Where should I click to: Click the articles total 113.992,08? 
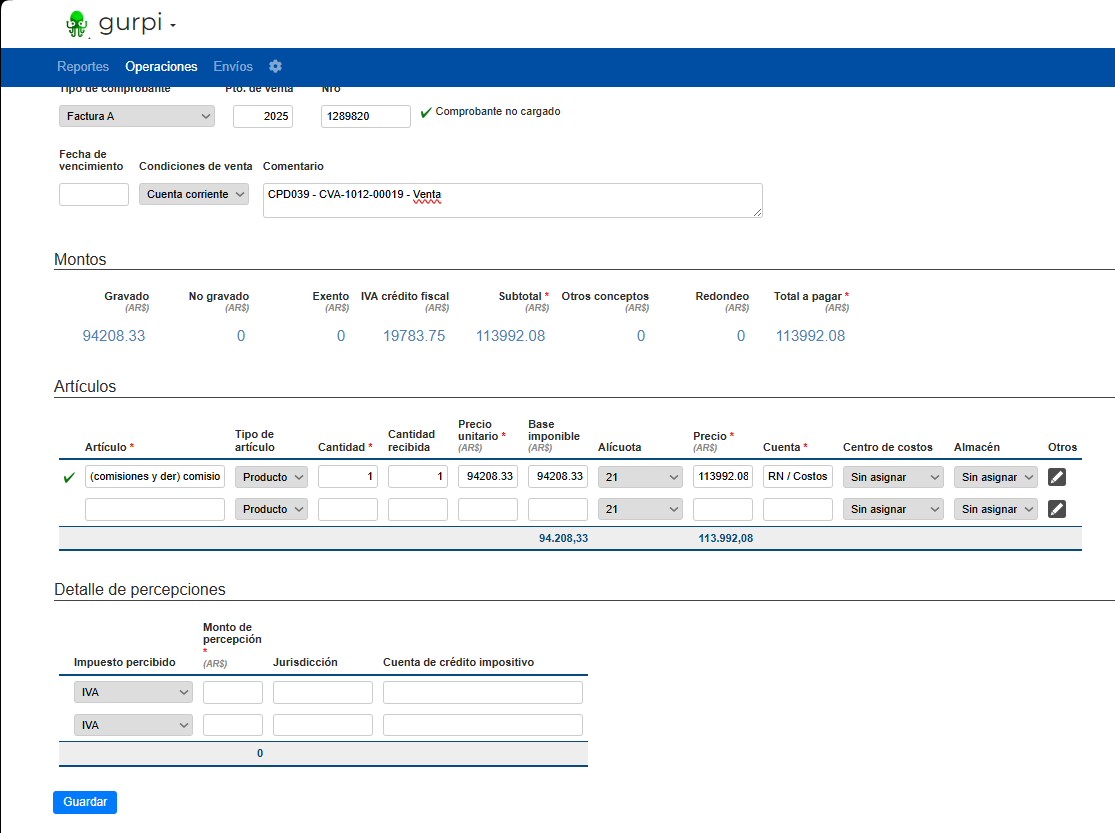[x=725, y=538]
